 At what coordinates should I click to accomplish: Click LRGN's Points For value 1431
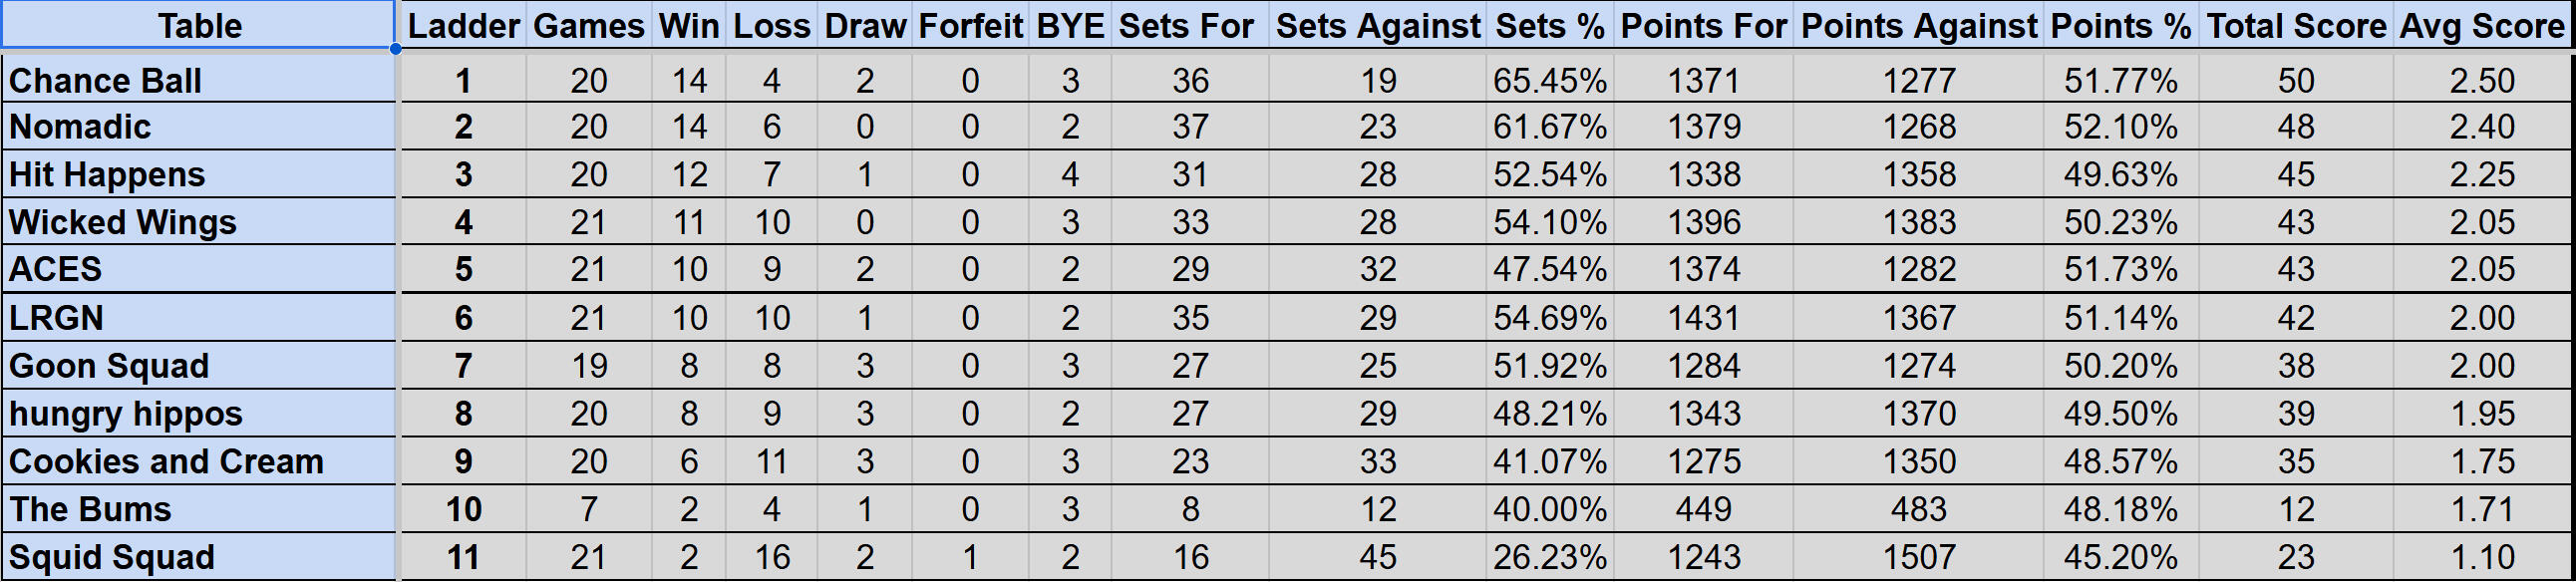coord(1703,318)
